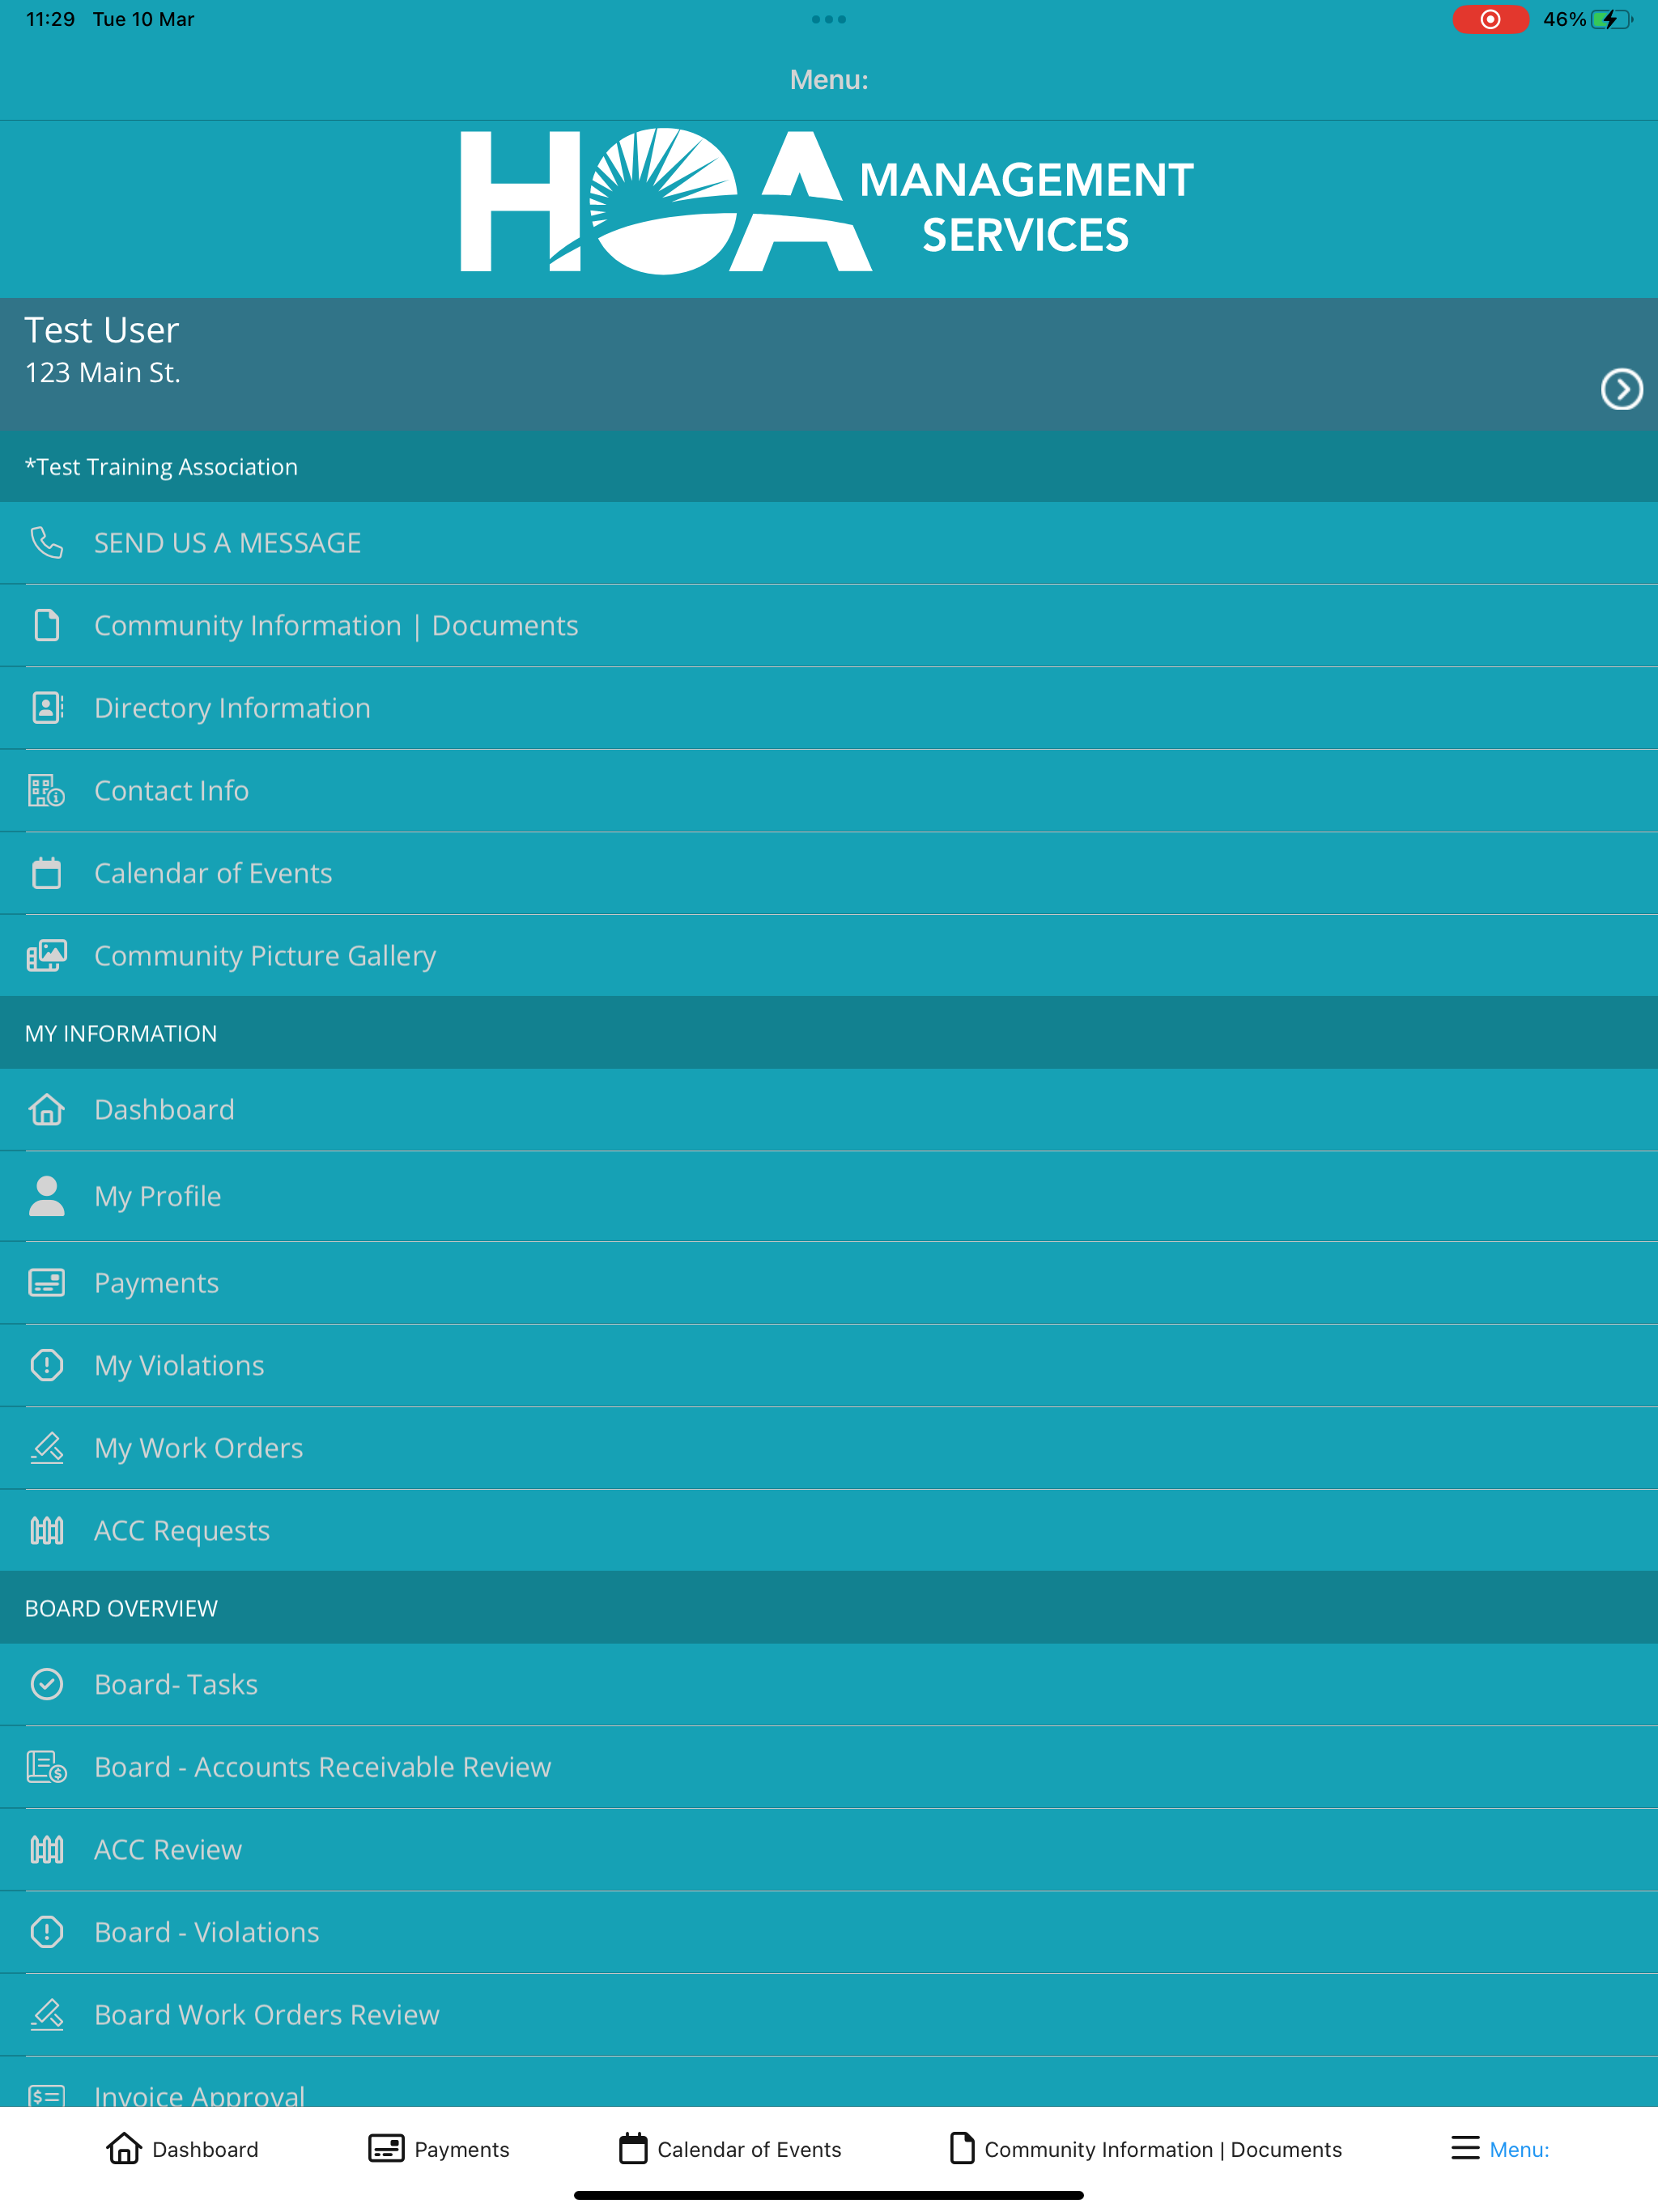This screenshot has width=1658, height=2212.
Task: View My Work Orders
Action: click(x=829, y=1448)
